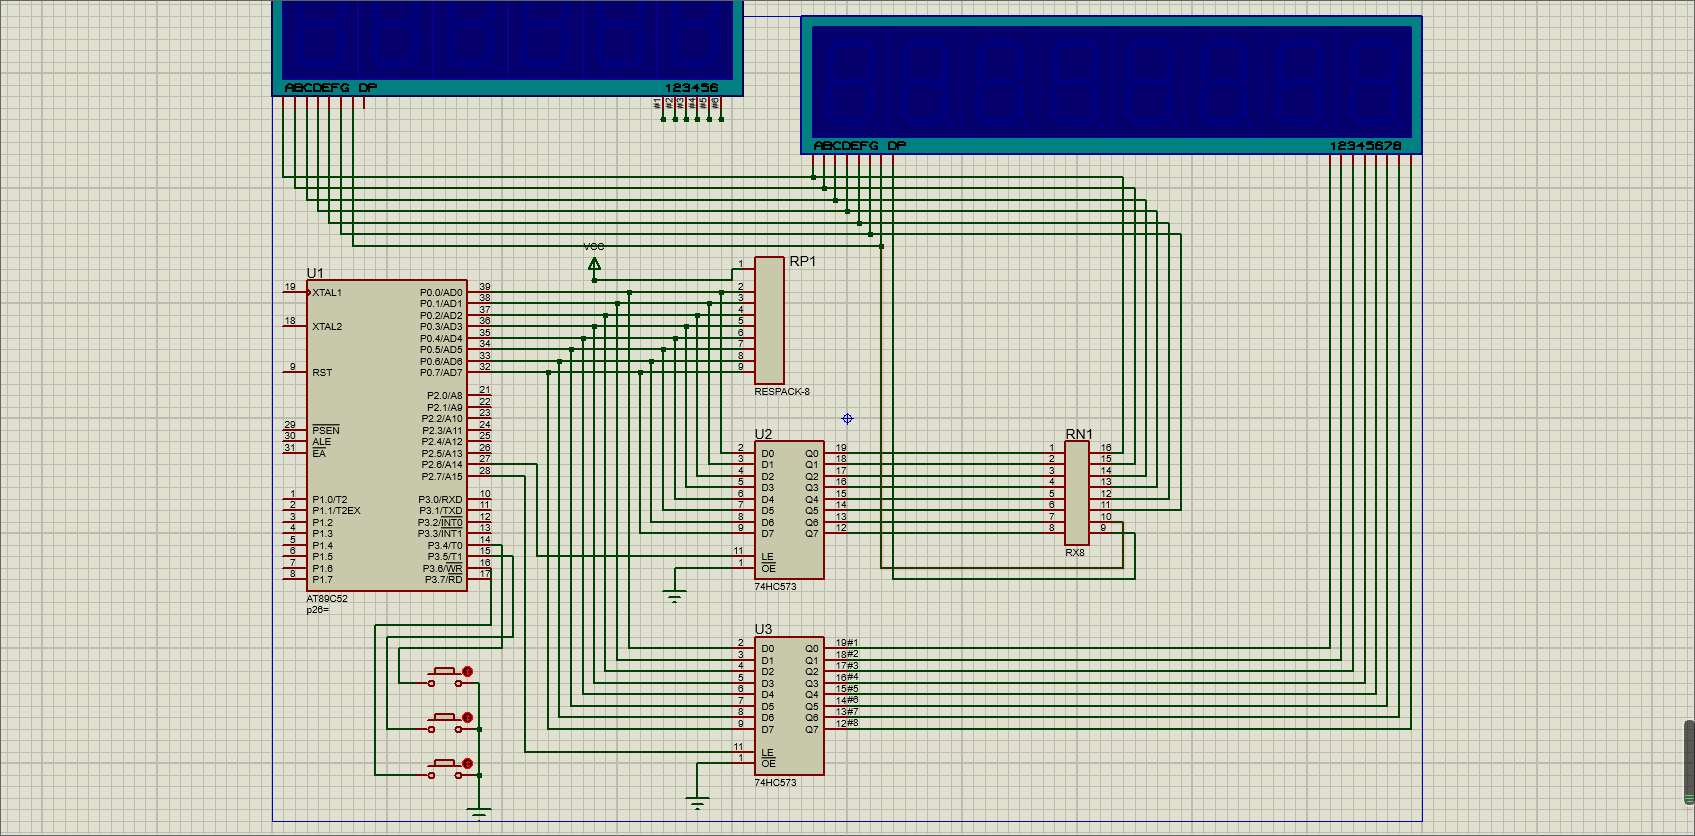Click the OE pin label on U3
Viewport: 1695px width, 836px height.
(768, 764)
